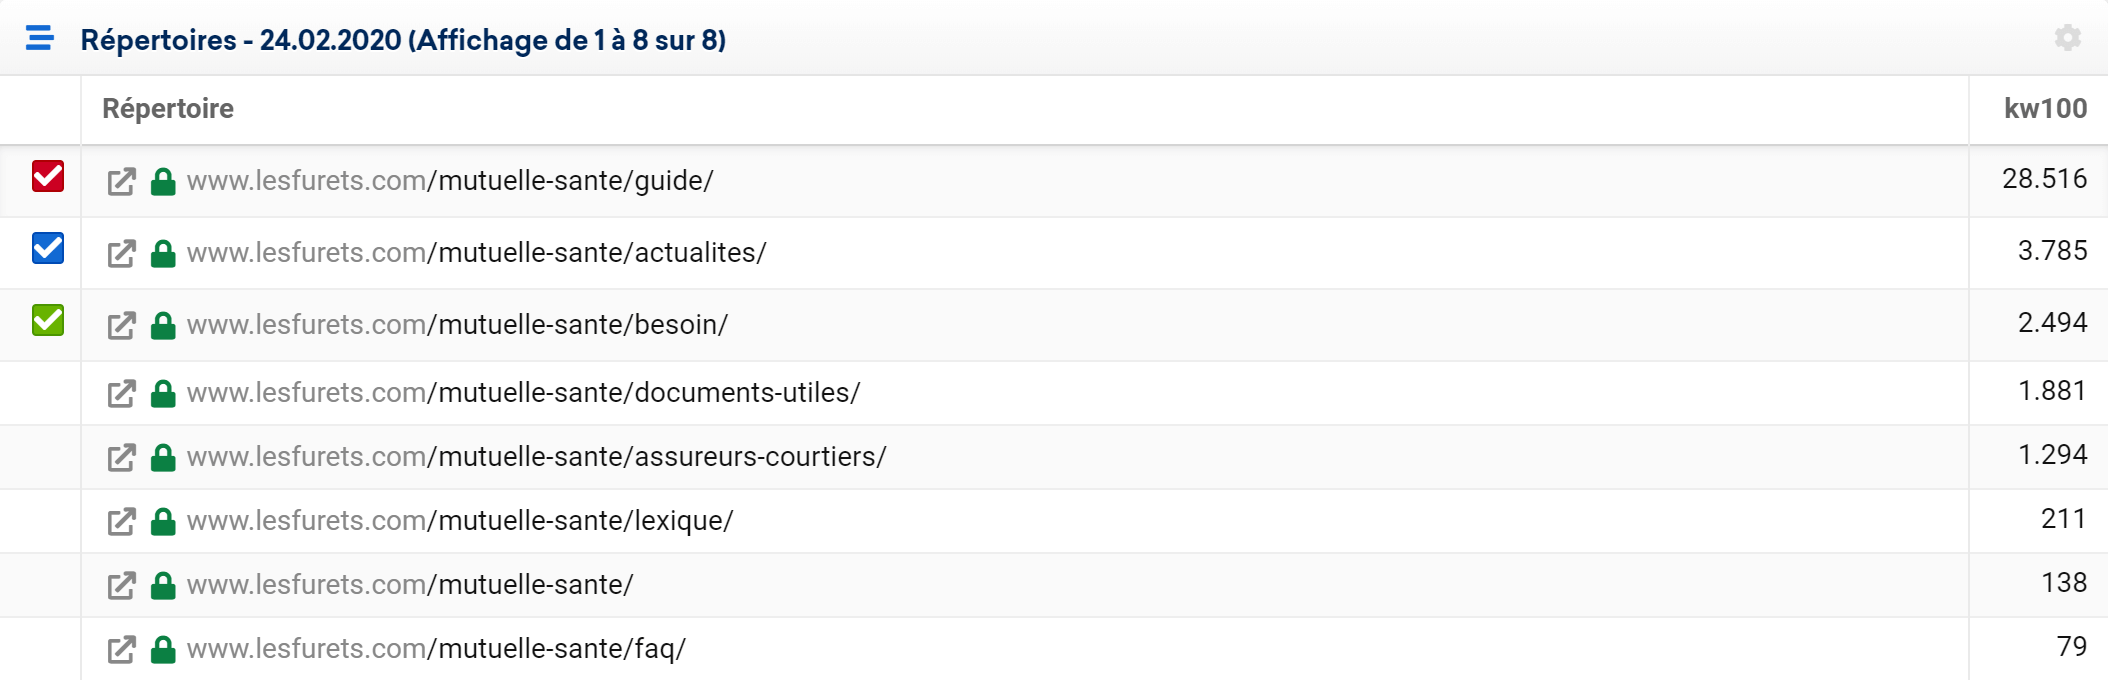
Task: Open the mutuelle-sante/guide/ directory link
Action: (x=450, y=181)
